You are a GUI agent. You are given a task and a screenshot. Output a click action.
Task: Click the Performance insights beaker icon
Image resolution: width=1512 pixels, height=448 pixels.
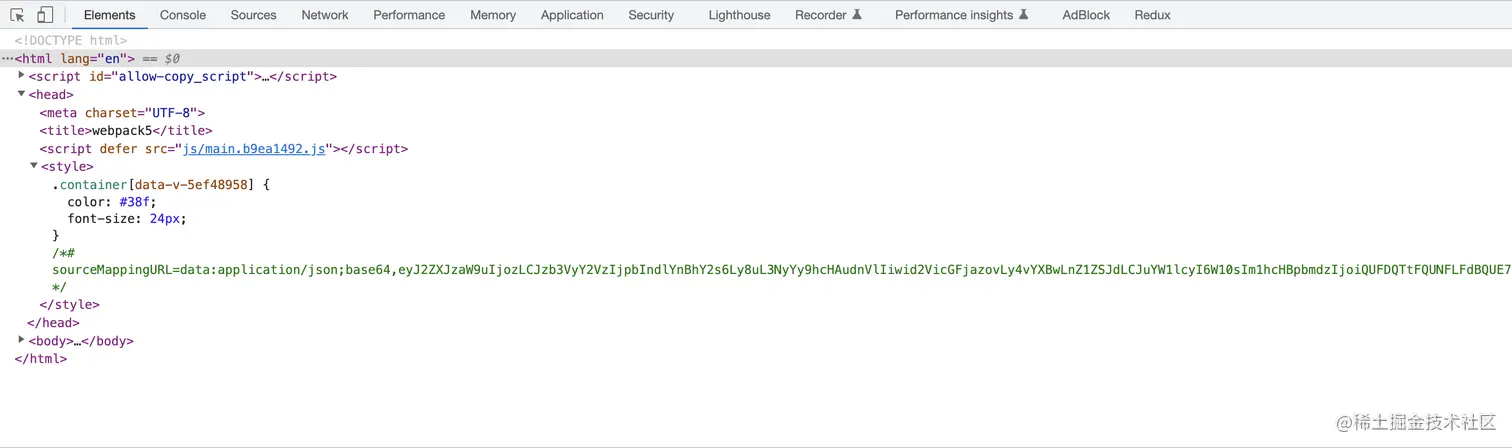1023,15
